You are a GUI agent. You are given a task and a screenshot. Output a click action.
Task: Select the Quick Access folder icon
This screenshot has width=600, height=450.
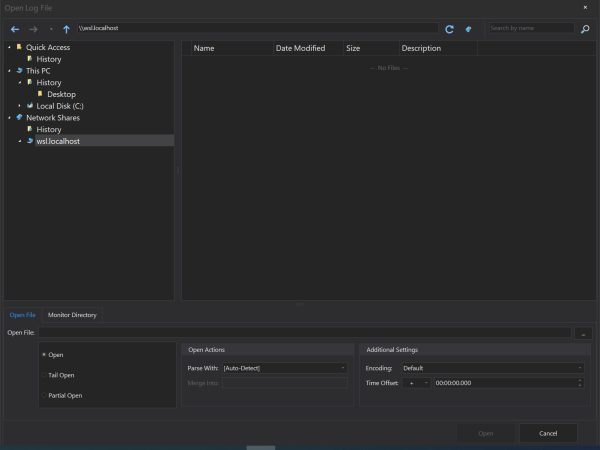(x=19, y=47)
